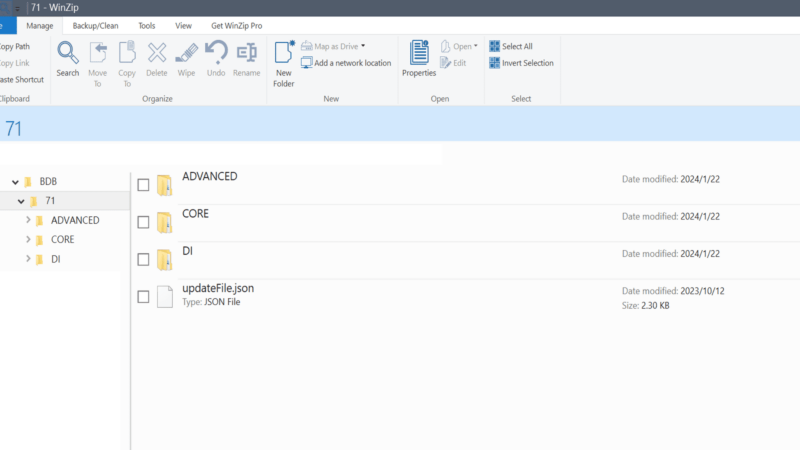This screenshot has height=450, width=800.
Task: Click the Undo arrow icon
Action: click(216, 52)
